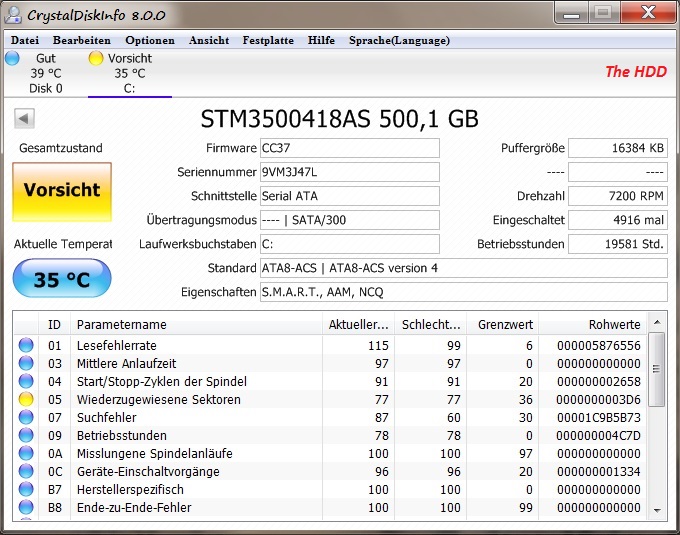Click the Grenzwert column header
The height and width of the screenshot is (535, 680).
coord(503,324)
